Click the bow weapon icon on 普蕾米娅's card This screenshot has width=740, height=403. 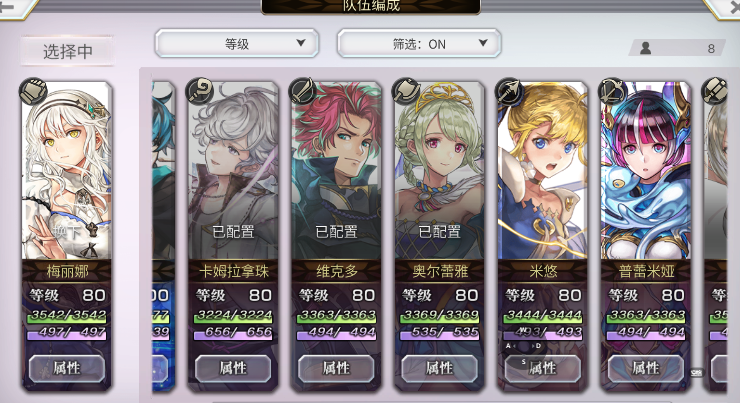[613, 91]
